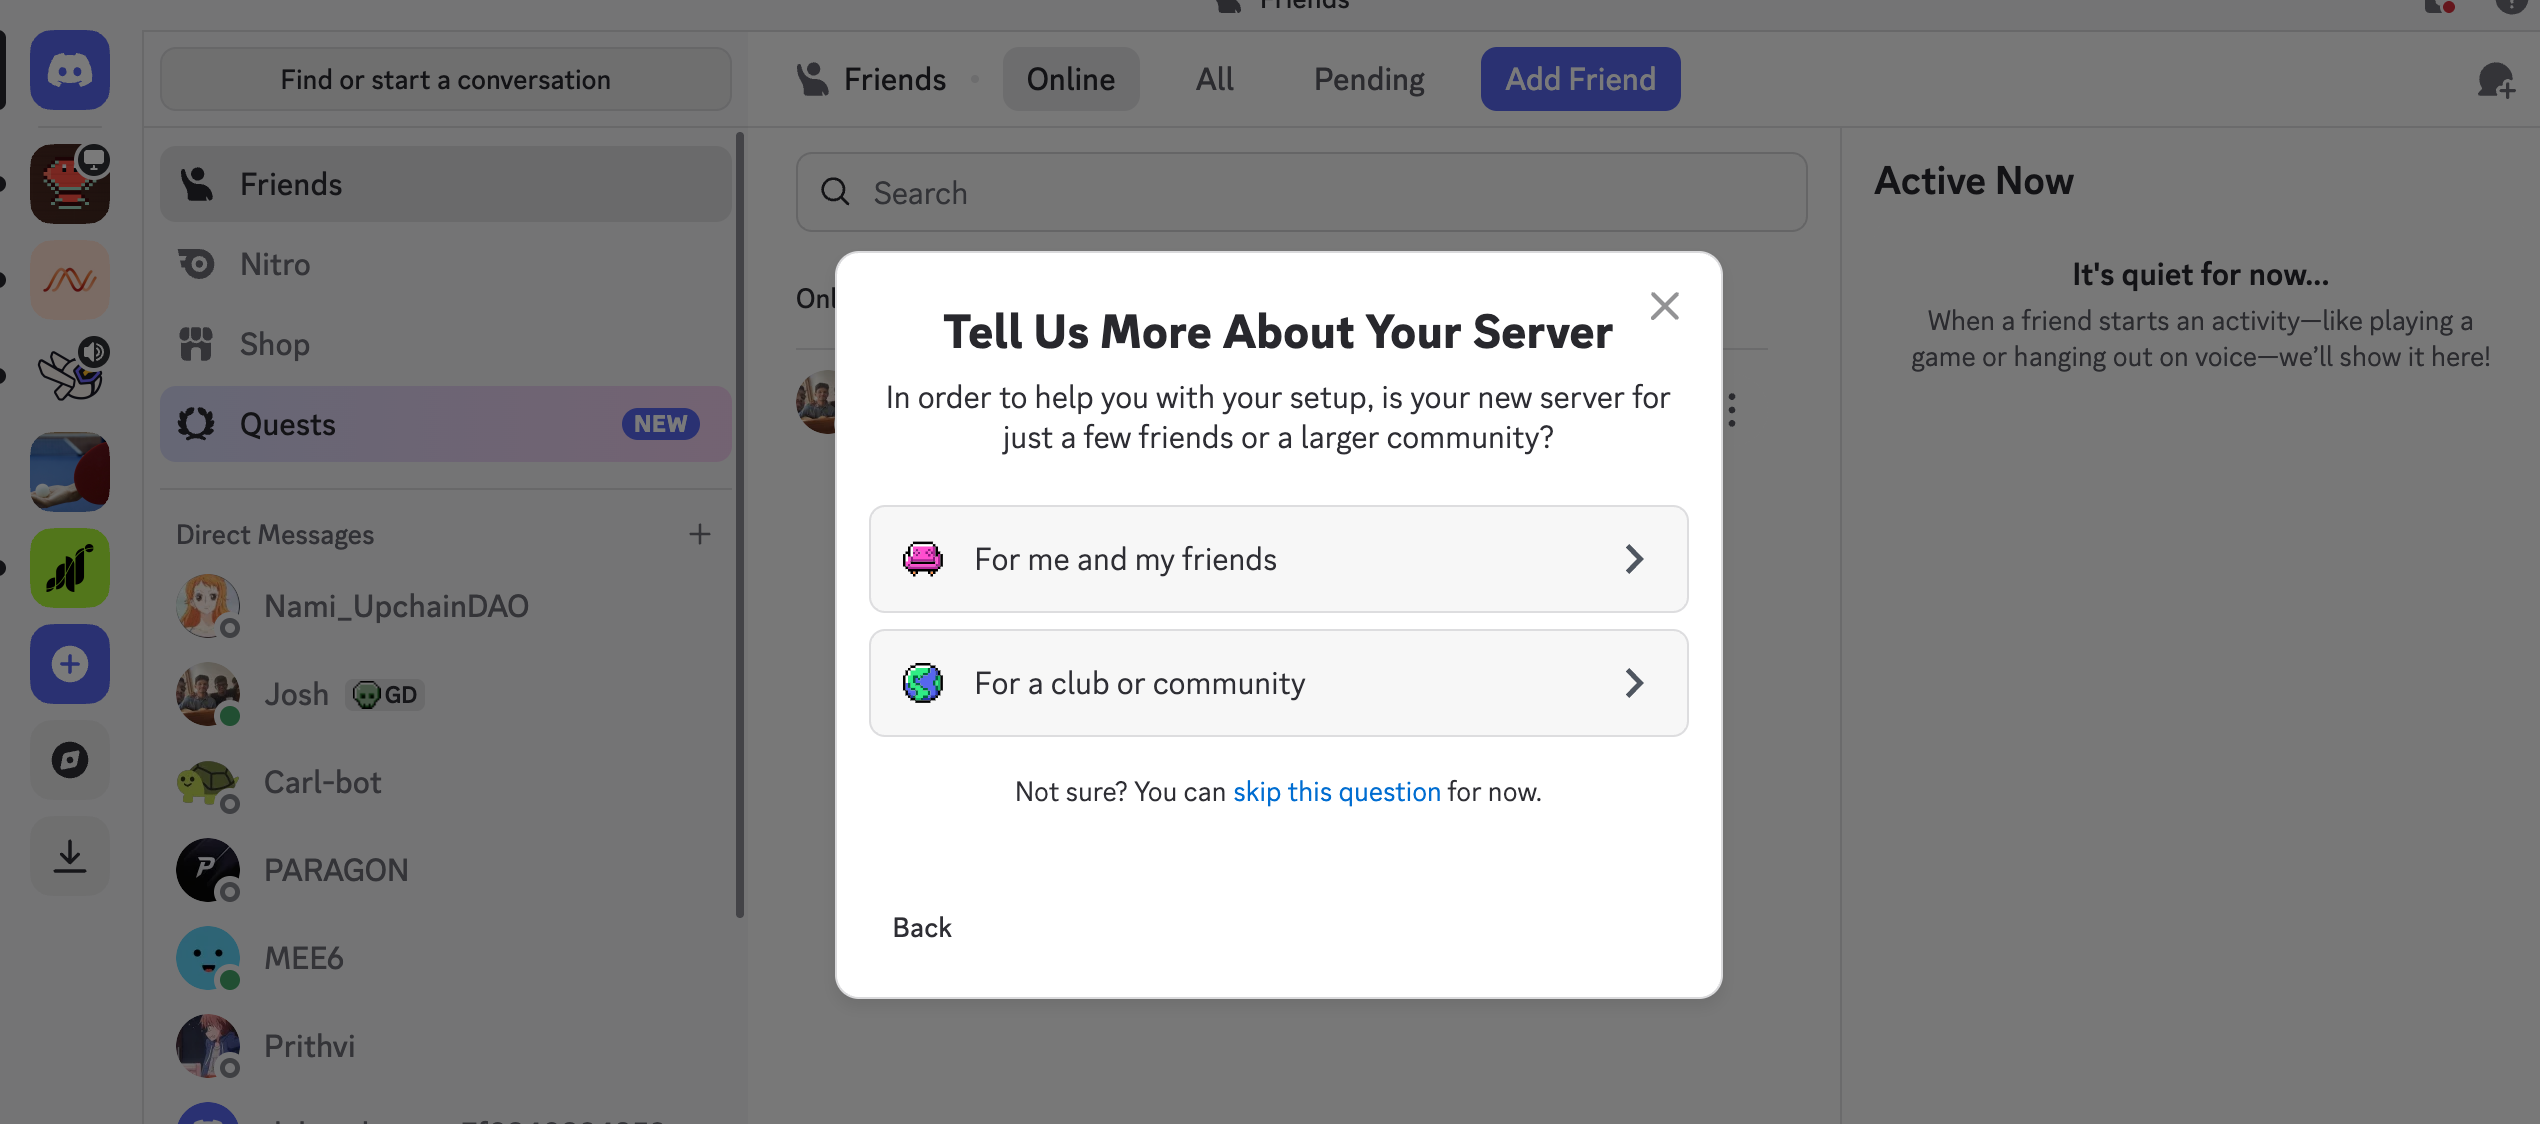Open the Shop

[274, 344]
